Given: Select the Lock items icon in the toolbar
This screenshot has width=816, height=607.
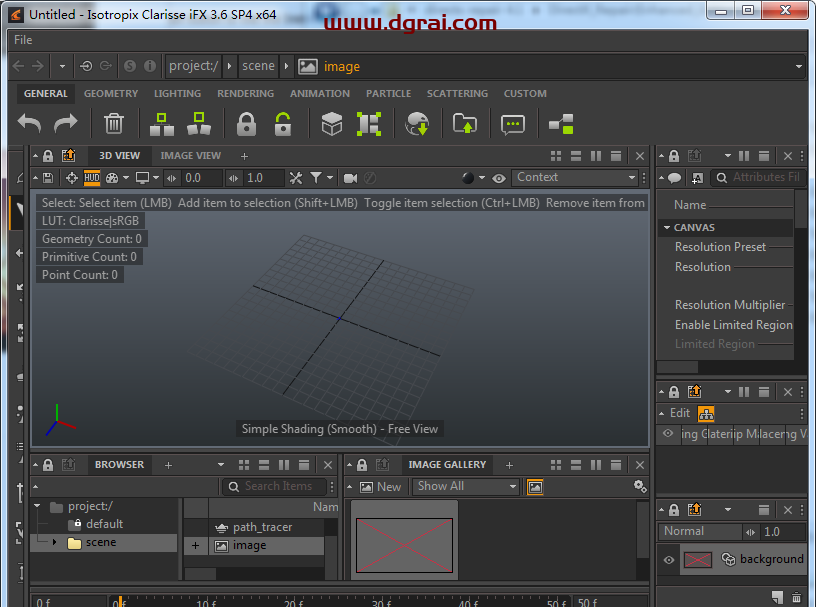Looking at the screenshot, I should pos(245,124).
